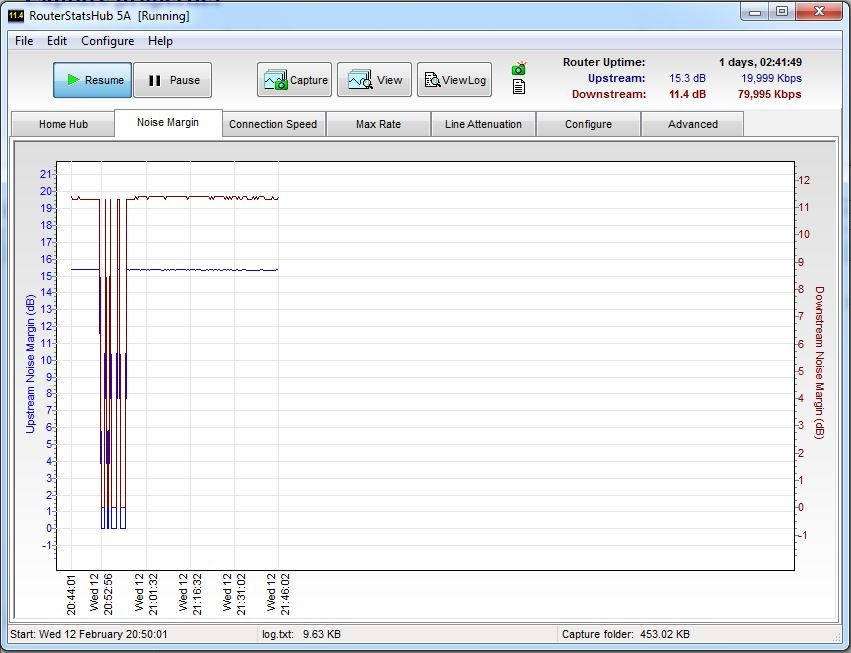Click the log.txt size status entry
This screenshot has height=653, width=851.
(x=301, y=634)
